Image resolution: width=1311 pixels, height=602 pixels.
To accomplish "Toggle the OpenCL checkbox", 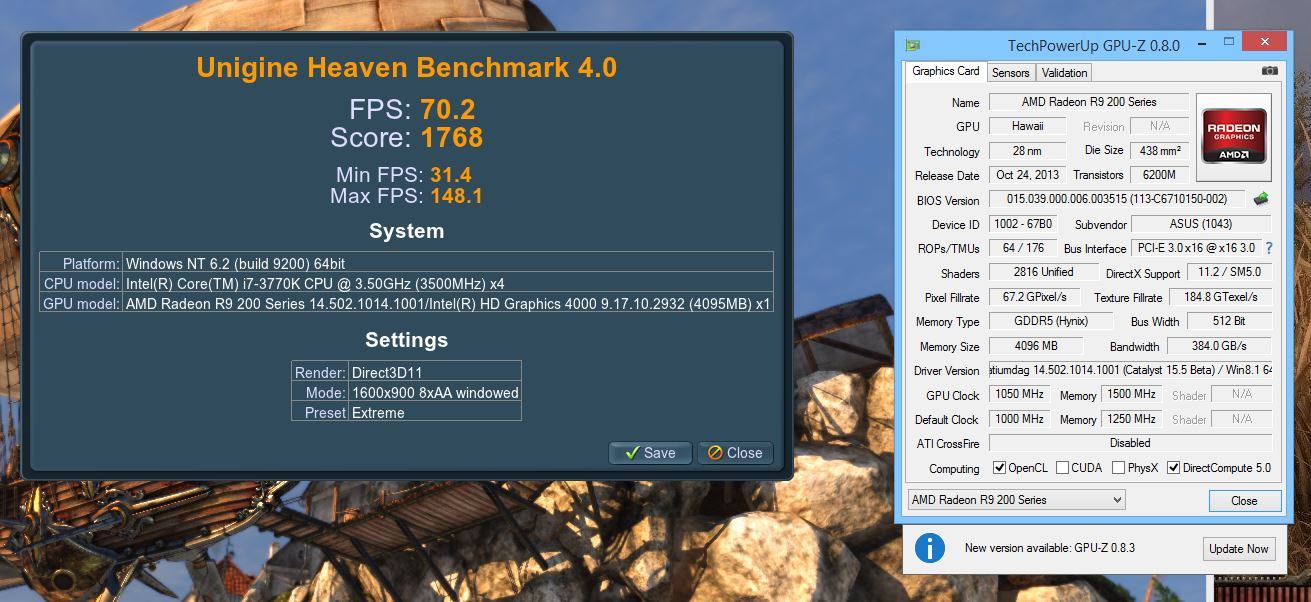I will tap(999, 468).
